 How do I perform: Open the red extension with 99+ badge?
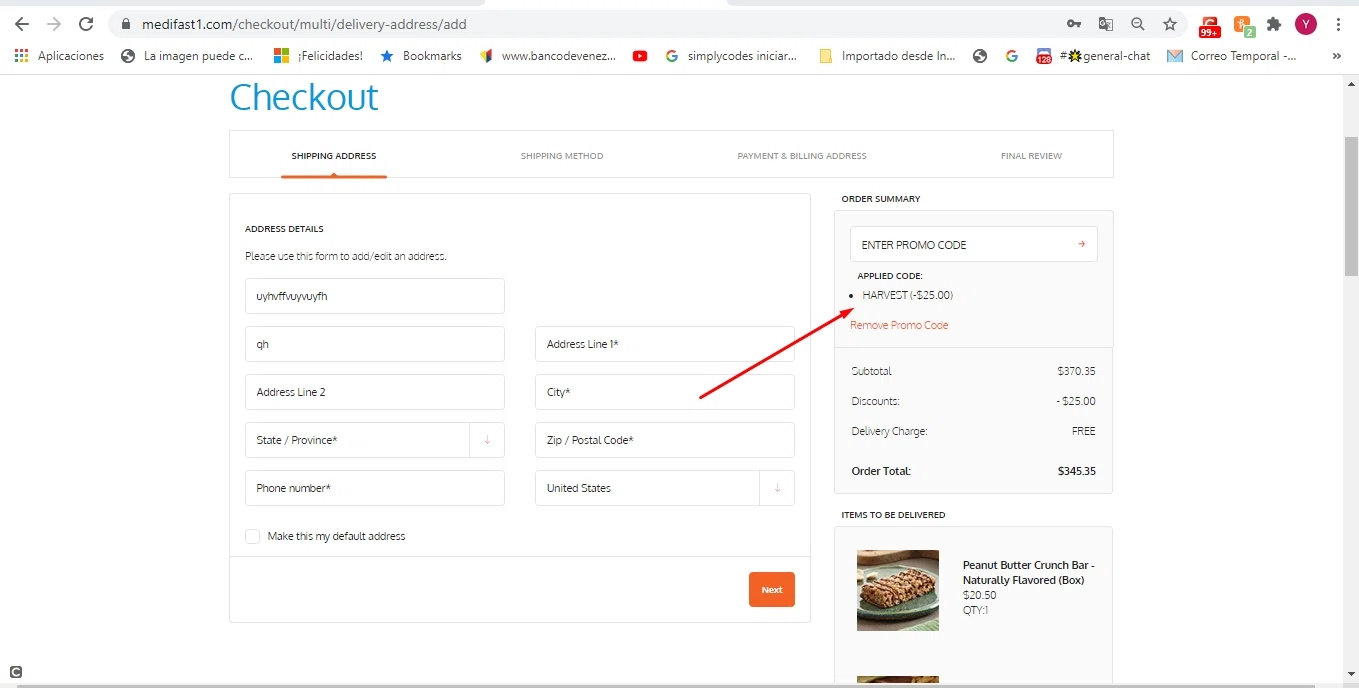click(1210, 25)
